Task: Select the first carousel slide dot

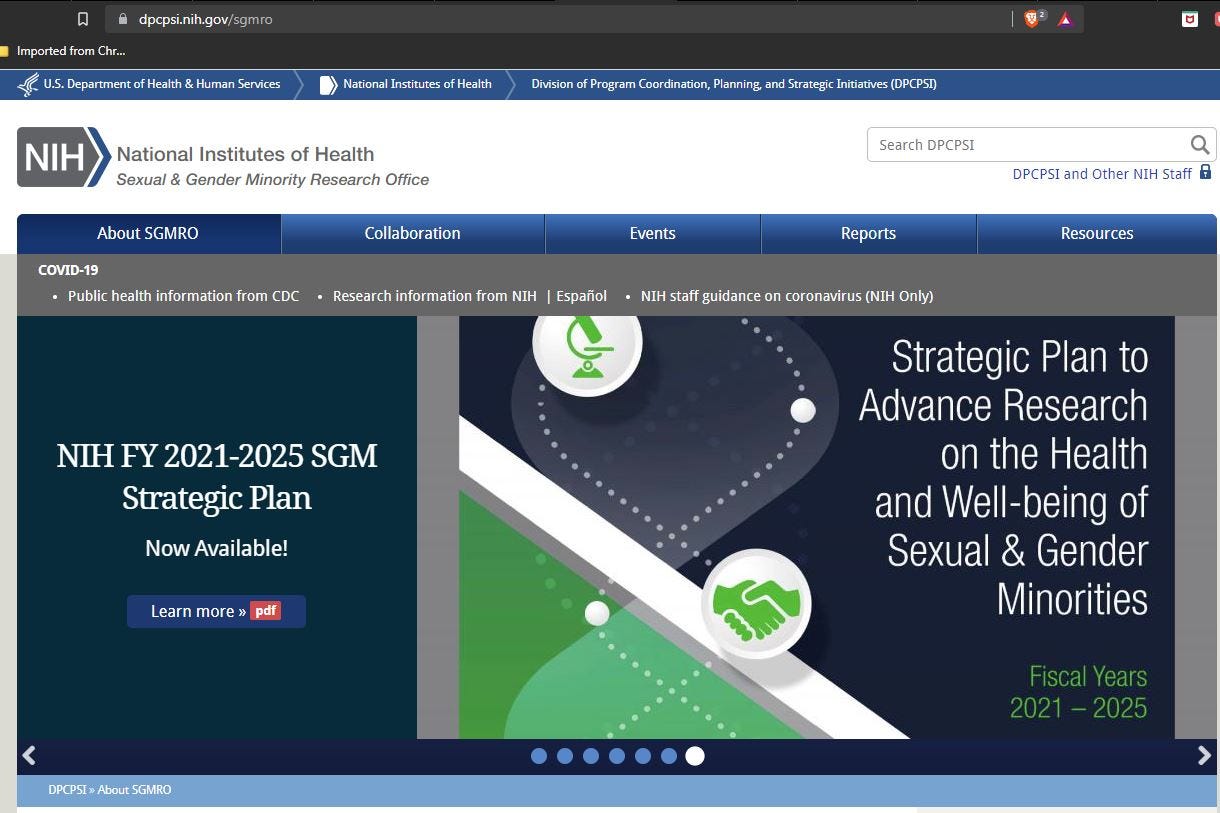Action: coord(539,756)
